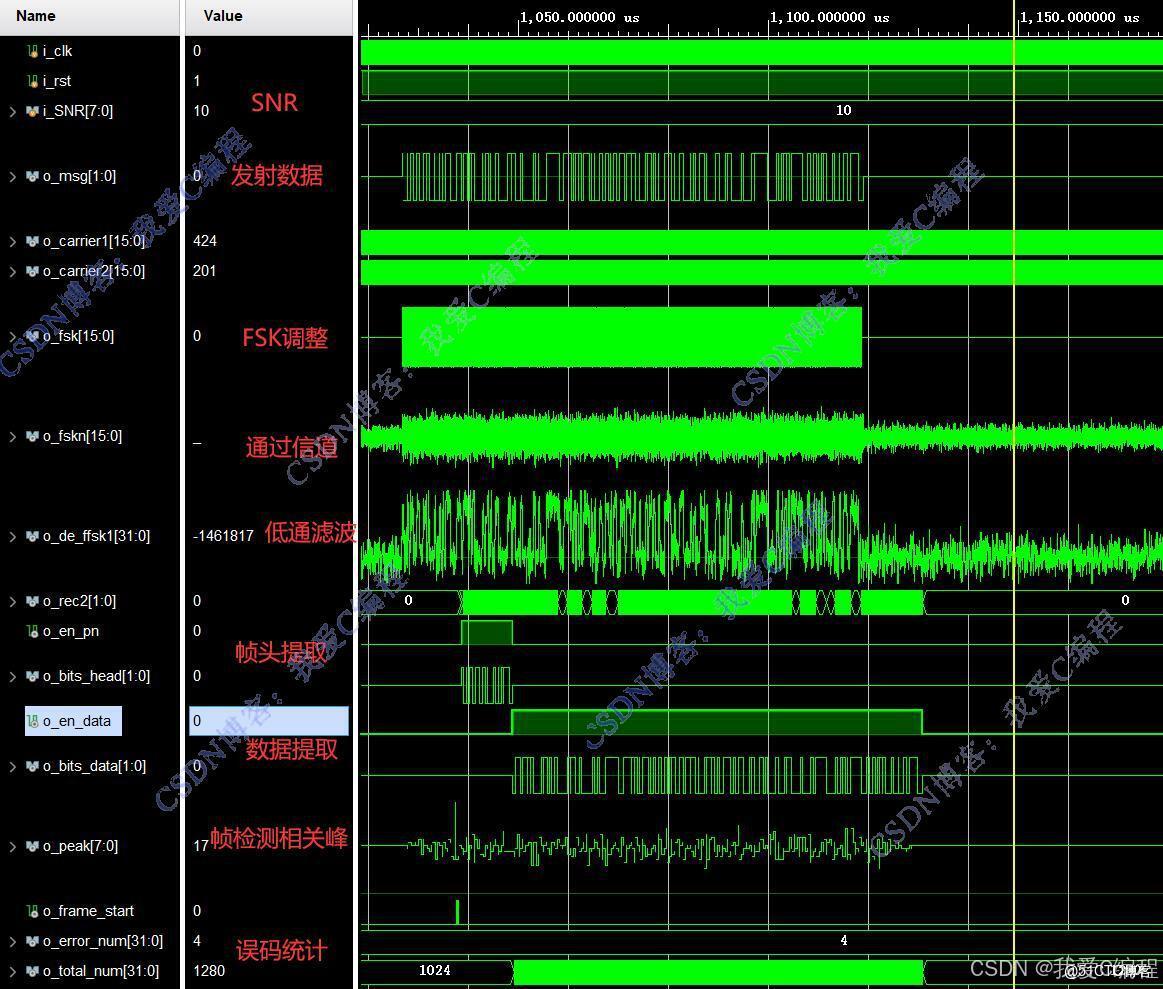Viewport: 1163px width, 989px height.
Task: Select the o_frame_start signal name
Action: click(x=88, y=911)
